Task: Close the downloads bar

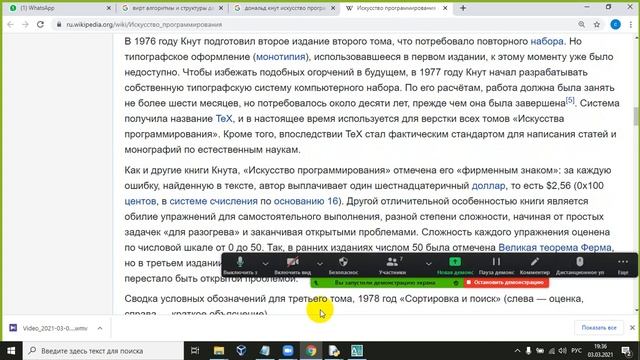Action: 632,328
